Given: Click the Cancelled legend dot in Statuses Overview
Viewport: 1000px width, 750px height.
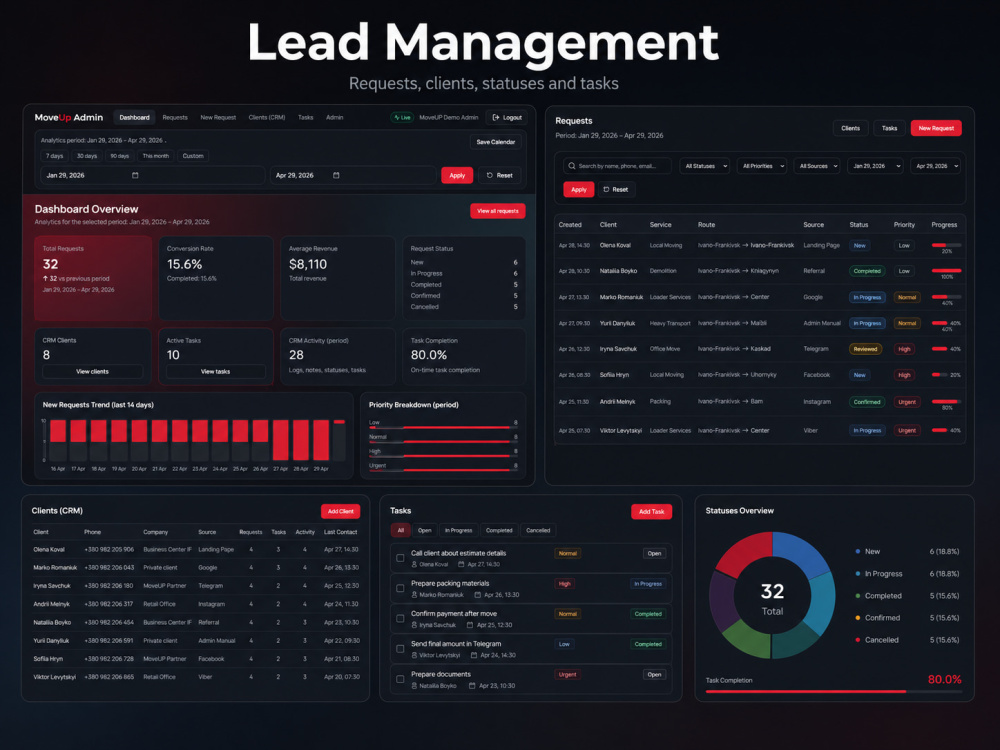Looking at the screenshot, I should coord(858,640).
